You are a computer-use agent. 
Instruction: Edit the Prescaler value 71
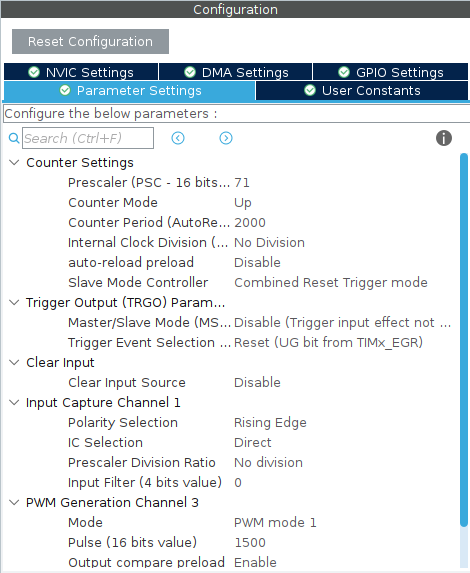(242, 182)
